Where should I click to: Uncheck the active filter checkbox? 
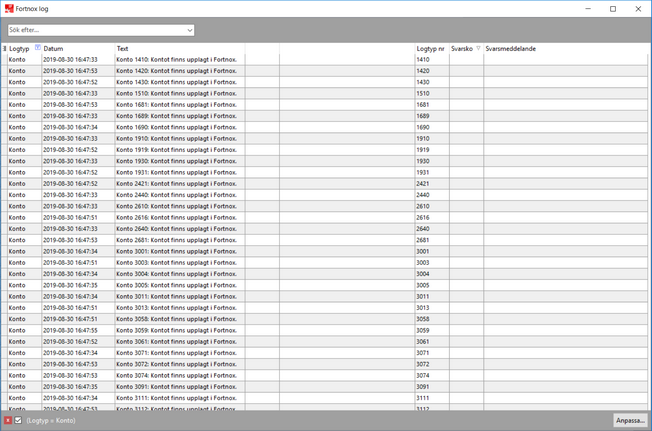click(18, 420)
